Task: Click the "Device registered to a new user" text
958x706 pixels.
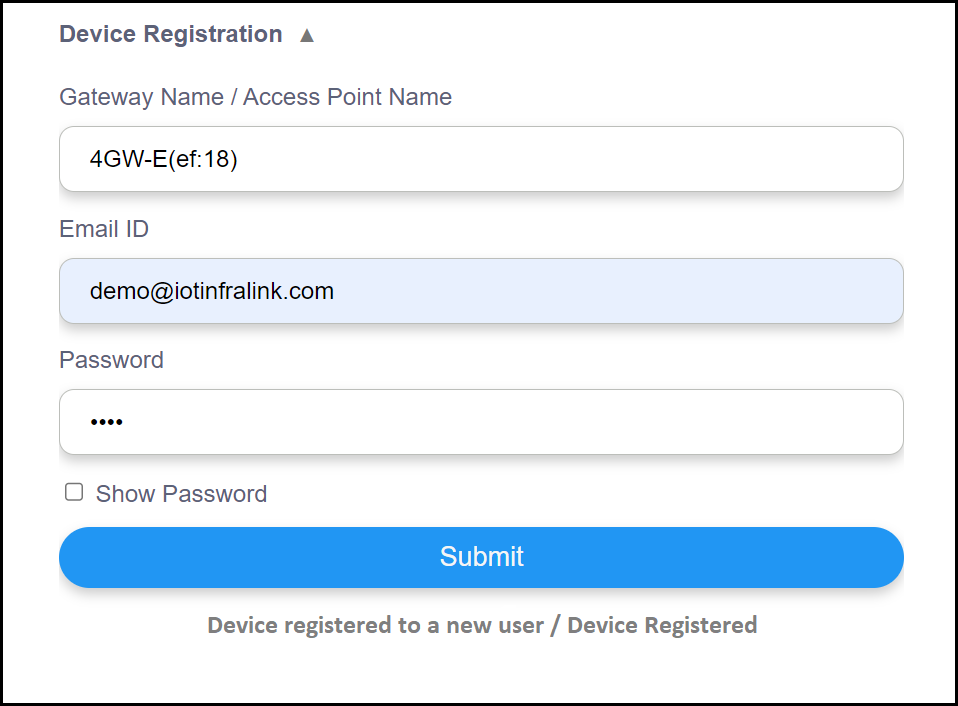Action: tap(375, 625)
